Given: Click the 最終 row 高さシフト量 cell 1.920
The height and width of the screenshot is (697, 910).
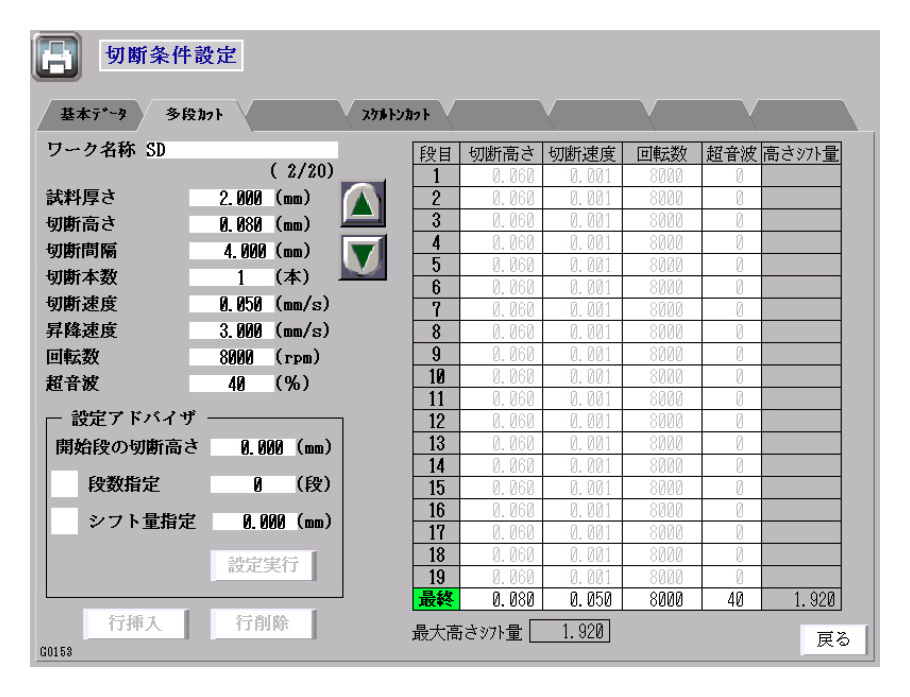Looking at the screenshot, I should tap(801, 600).
